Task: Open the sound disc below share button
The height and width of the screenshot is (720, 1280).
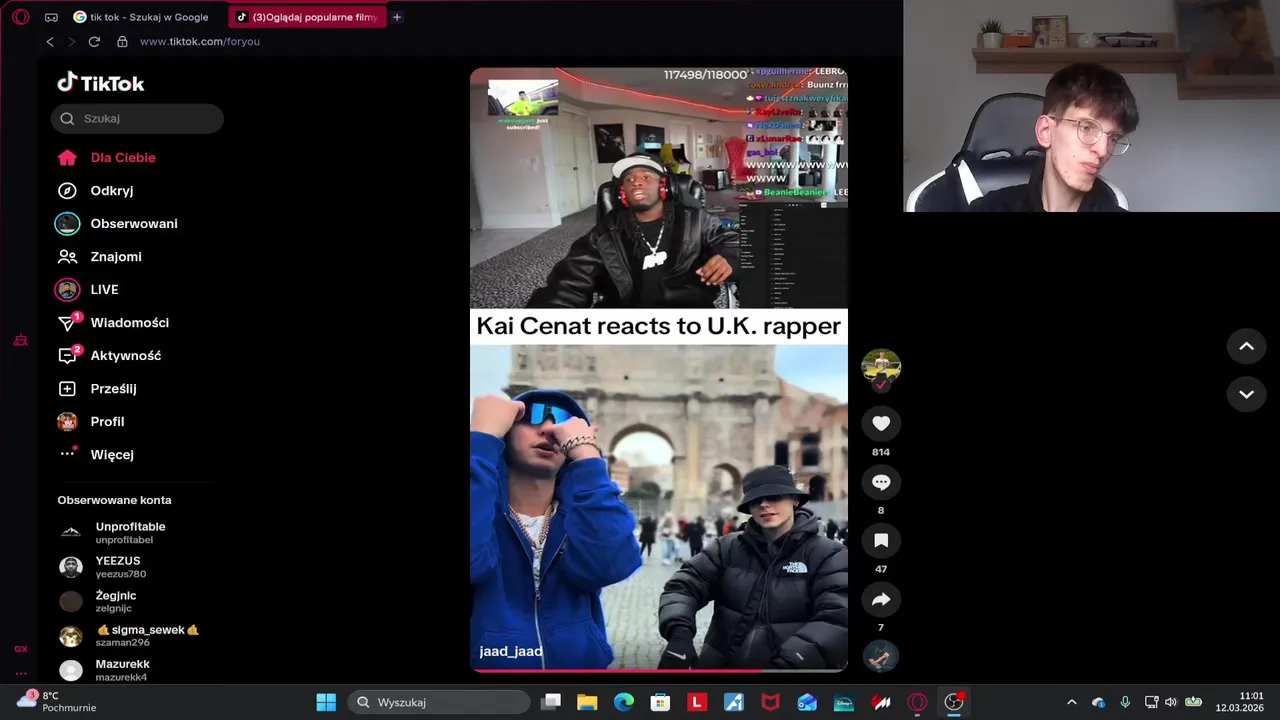Action: [881, 656]
